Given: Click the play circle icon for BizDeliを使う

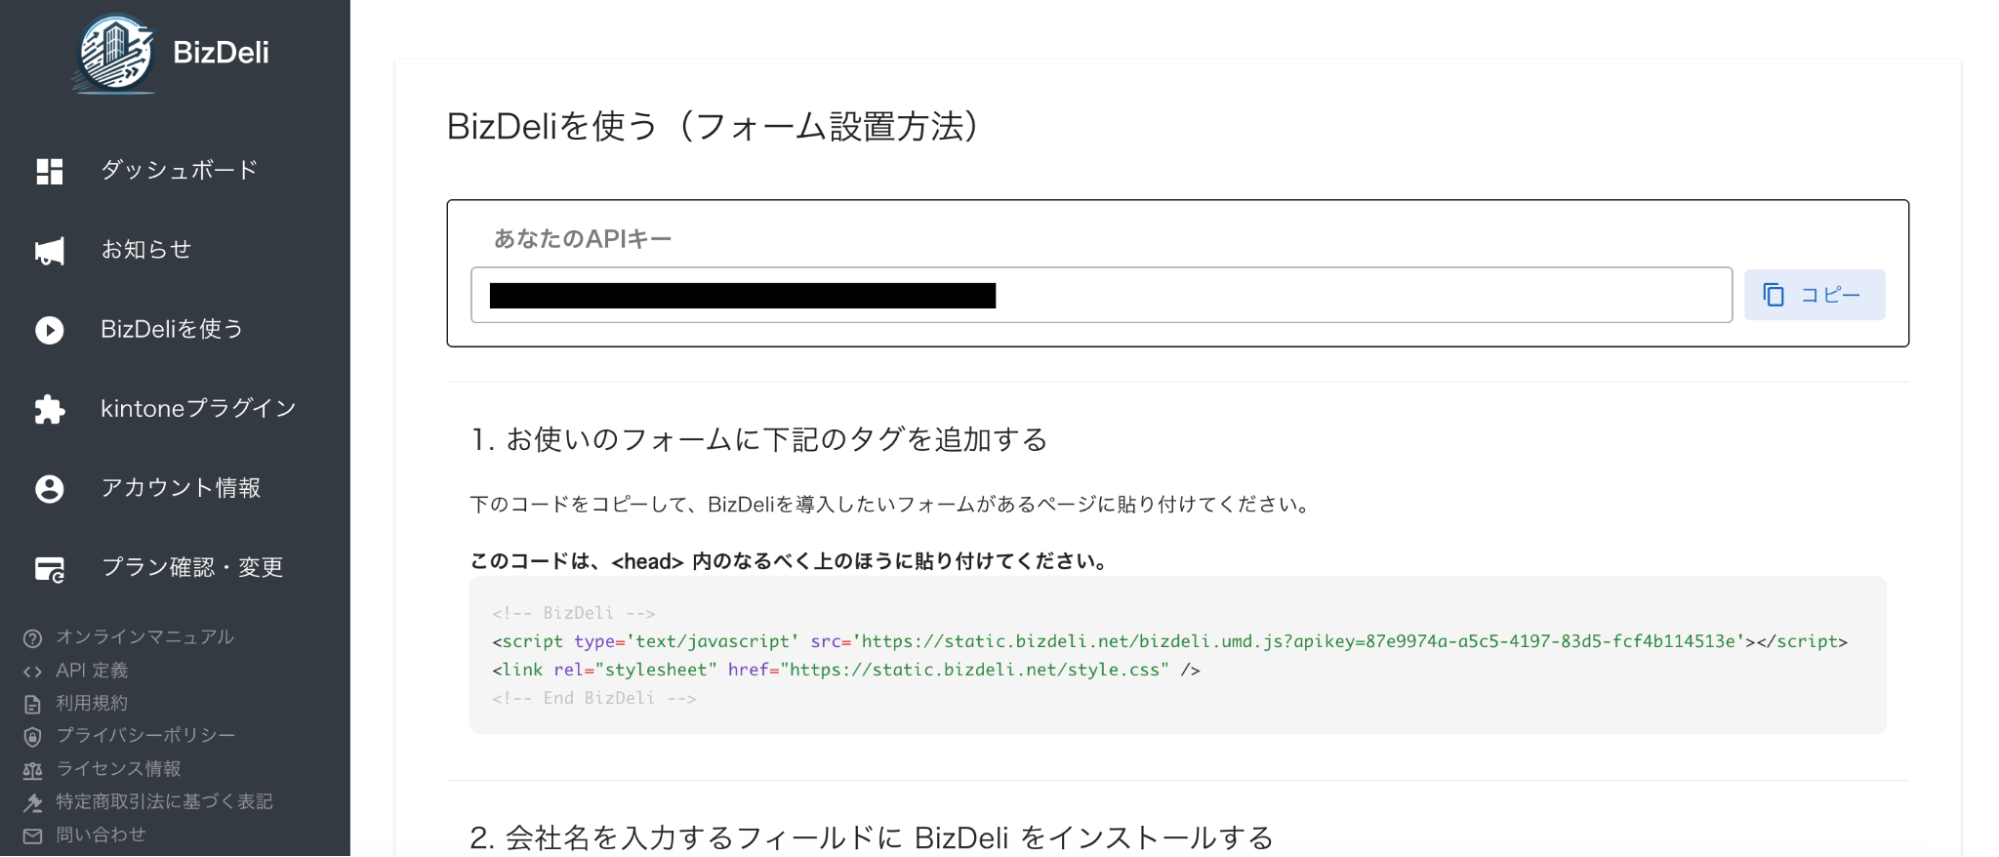Looking at the screenshot, I should 49,330.
